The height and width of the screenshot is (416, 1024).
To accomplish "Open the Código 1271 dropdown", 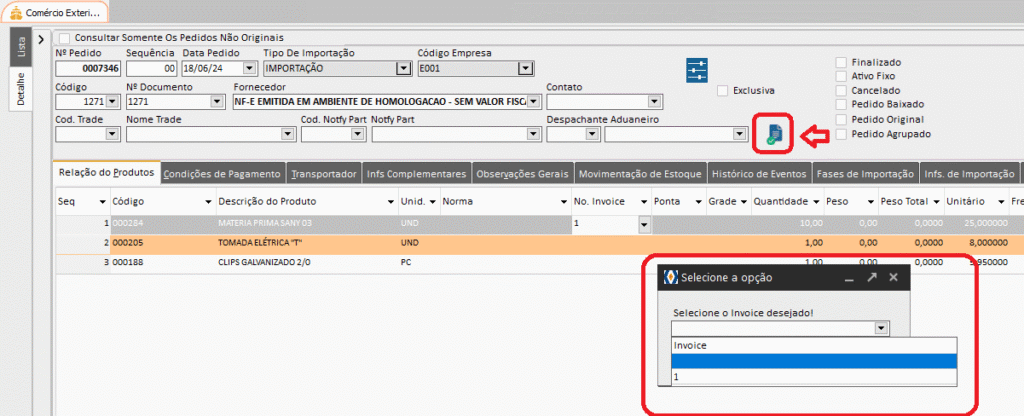I will [112, 101].
